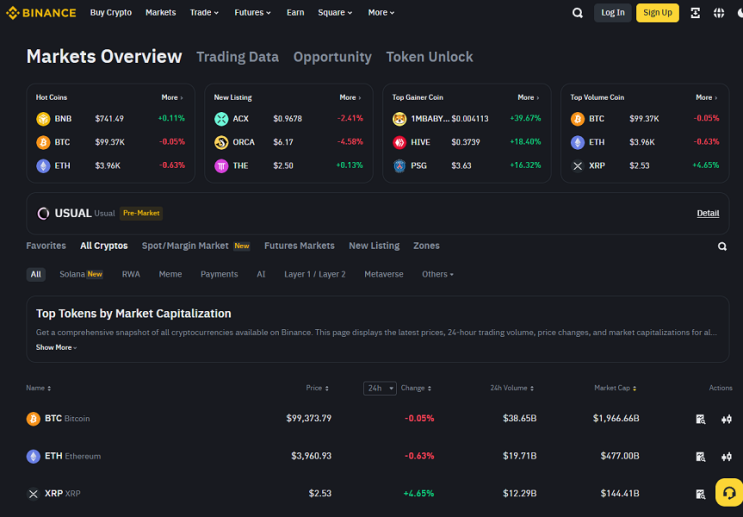Open the download app QR icon
Image resolution: width=743 pixels, height=517 pixels.
[x=695, y=13]
